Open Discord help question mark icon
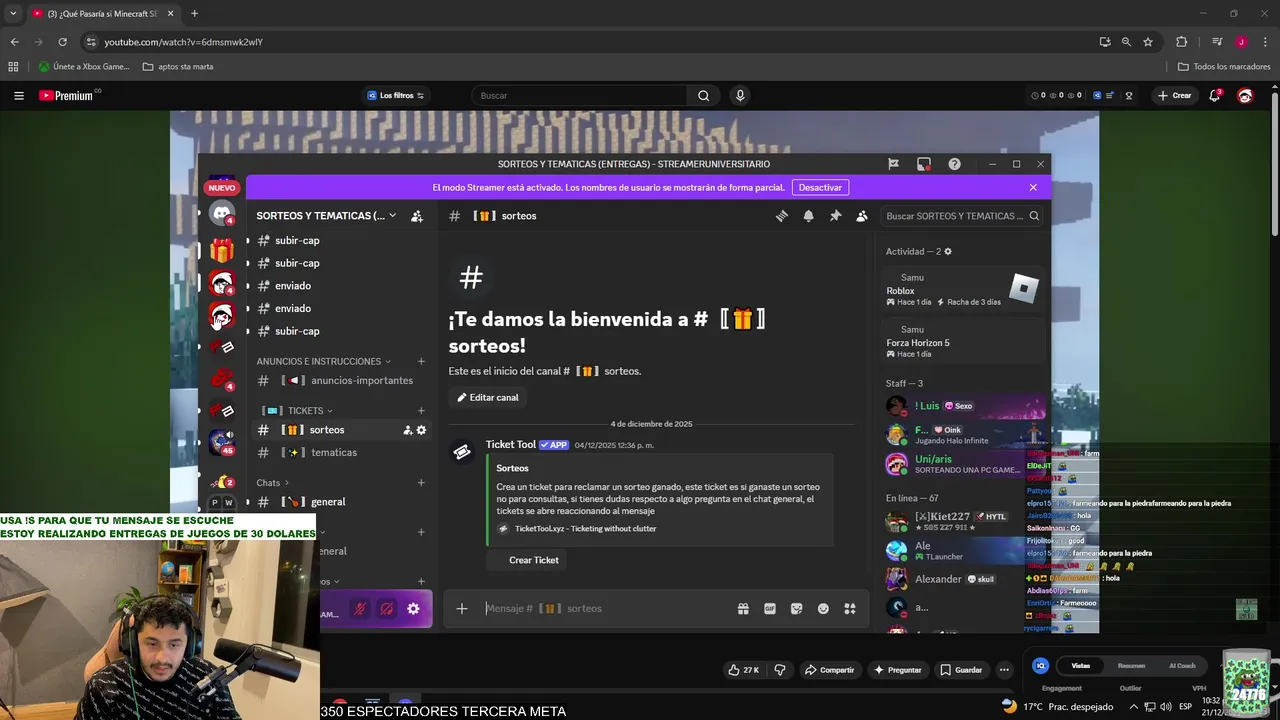 [x=954, y=164]
